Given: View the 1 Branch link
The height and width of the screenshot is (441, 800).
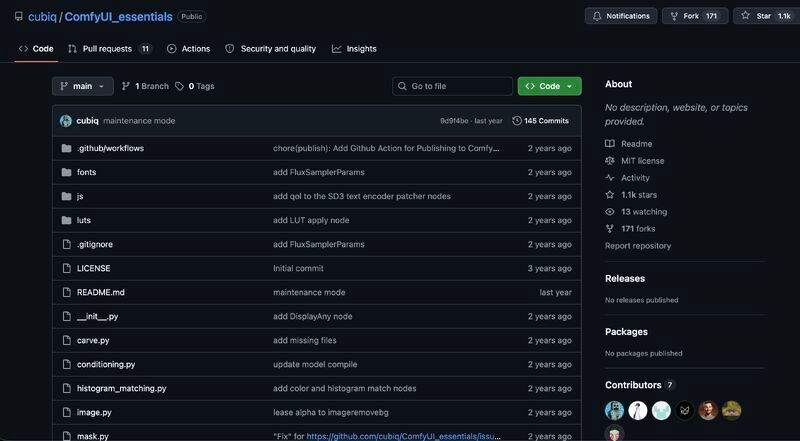Looking at the screenshot, I should 145,86.
